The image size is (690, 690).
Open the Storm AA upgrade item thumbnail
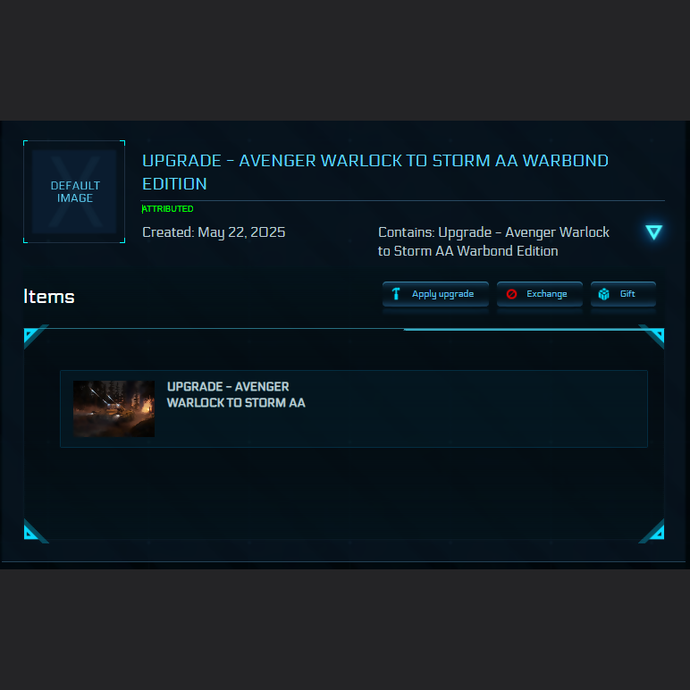coord(114,409)
